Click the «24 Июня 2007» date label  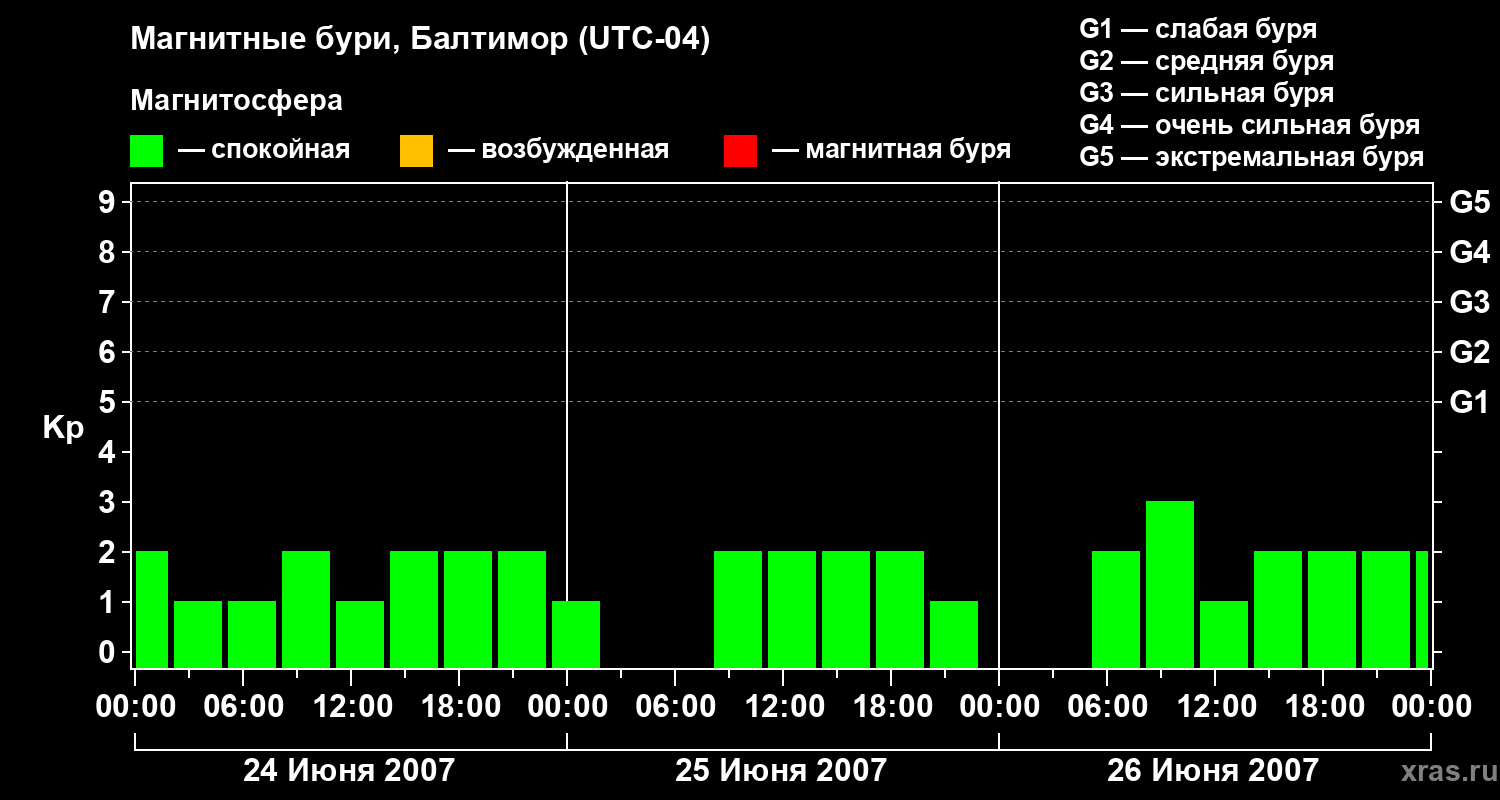pyautogui.click(x=349, y=770)
